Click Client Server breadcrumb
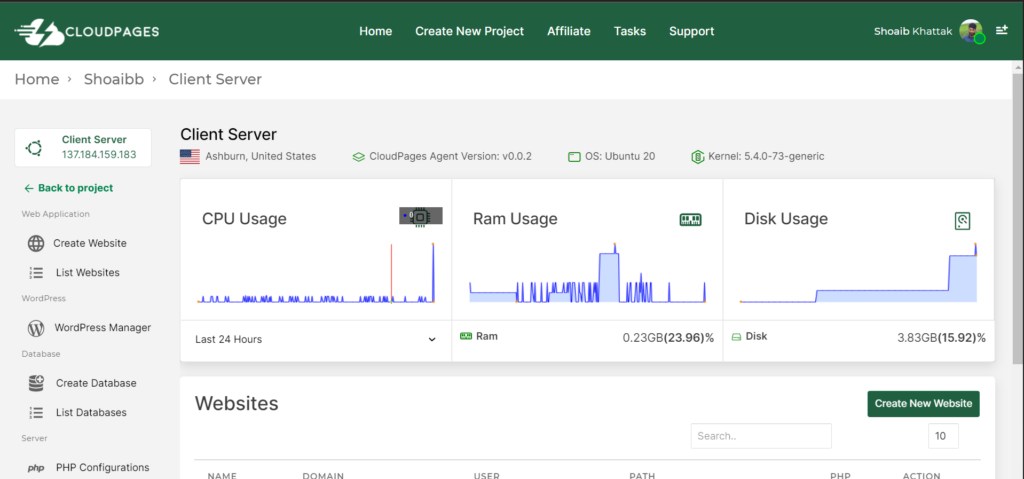 215,80
